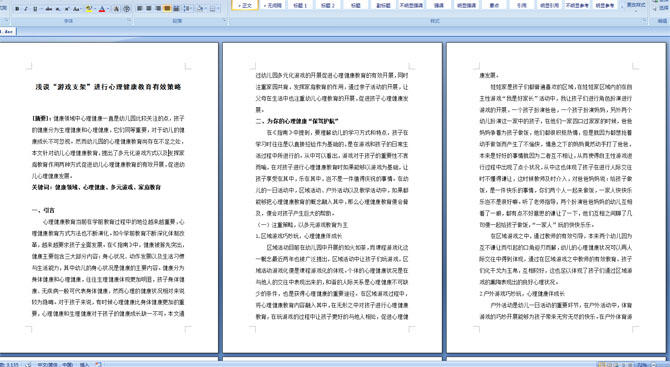
Task: Click the 1.区域游戏巧妙玩 subheading on page two
Action: 299,236
